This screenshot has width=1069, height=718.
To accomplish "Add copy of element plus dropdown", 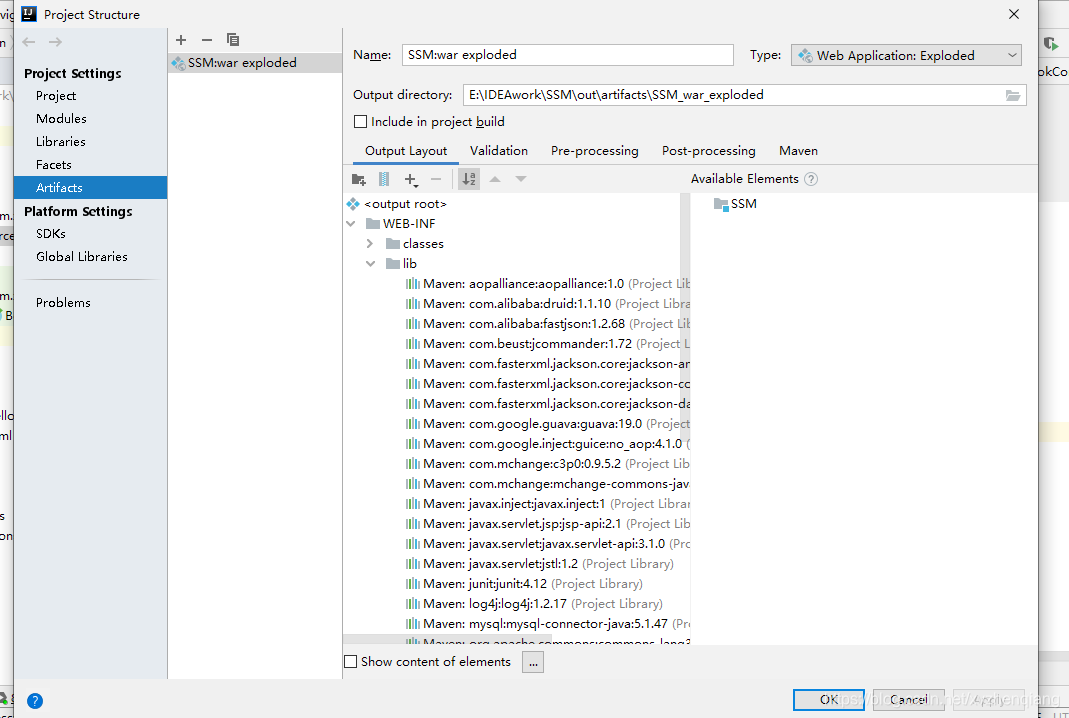I will (x=410, y=179).
